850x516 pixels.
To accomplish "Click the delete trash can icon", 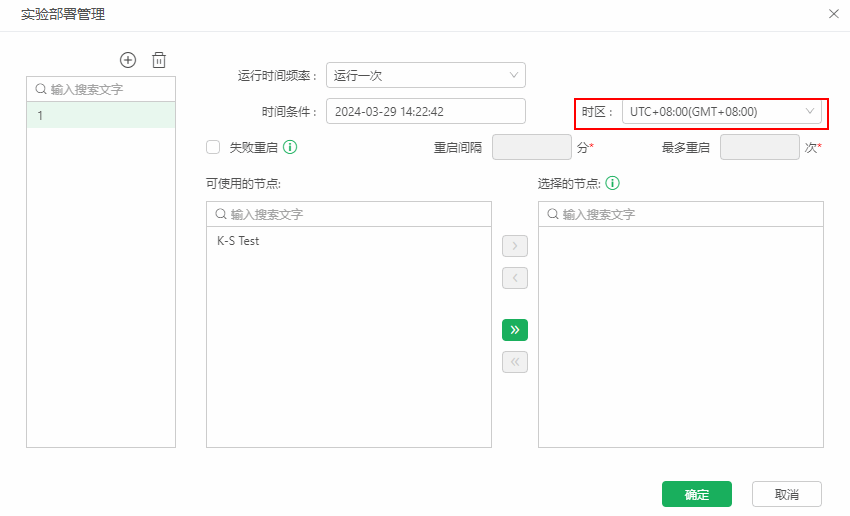I will 158,60.
